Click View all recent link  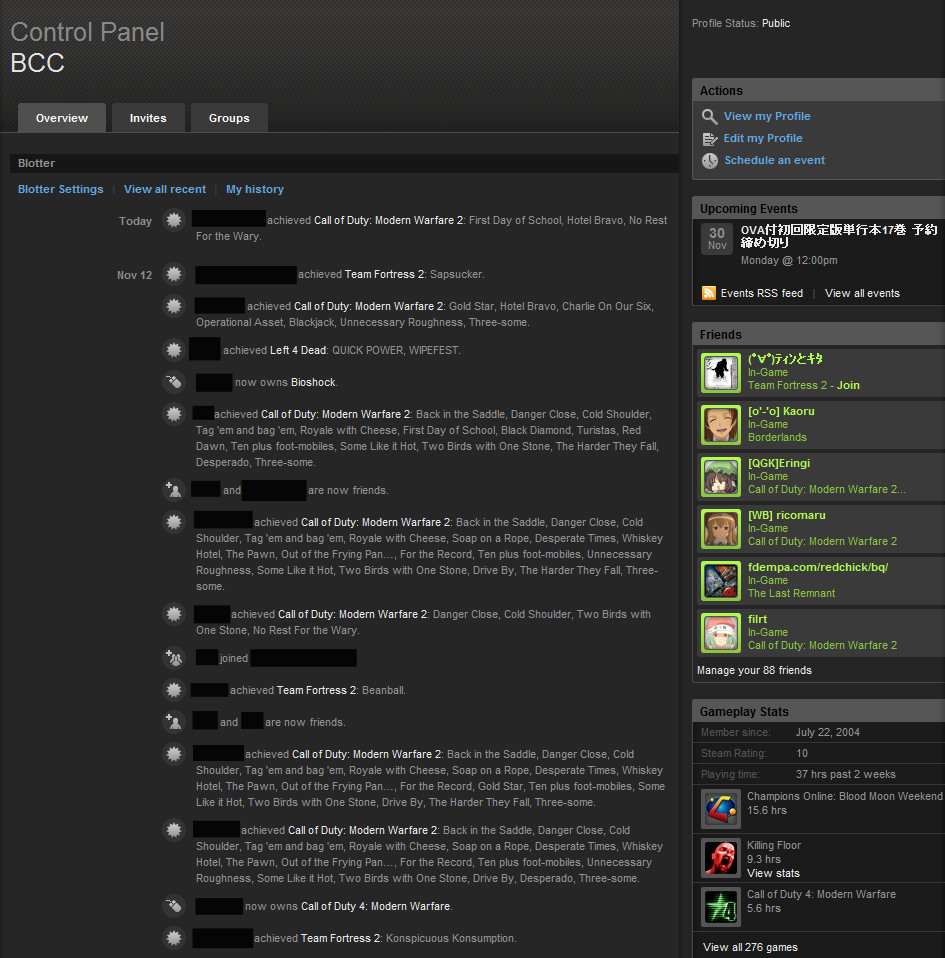click(x=165, y=189)
